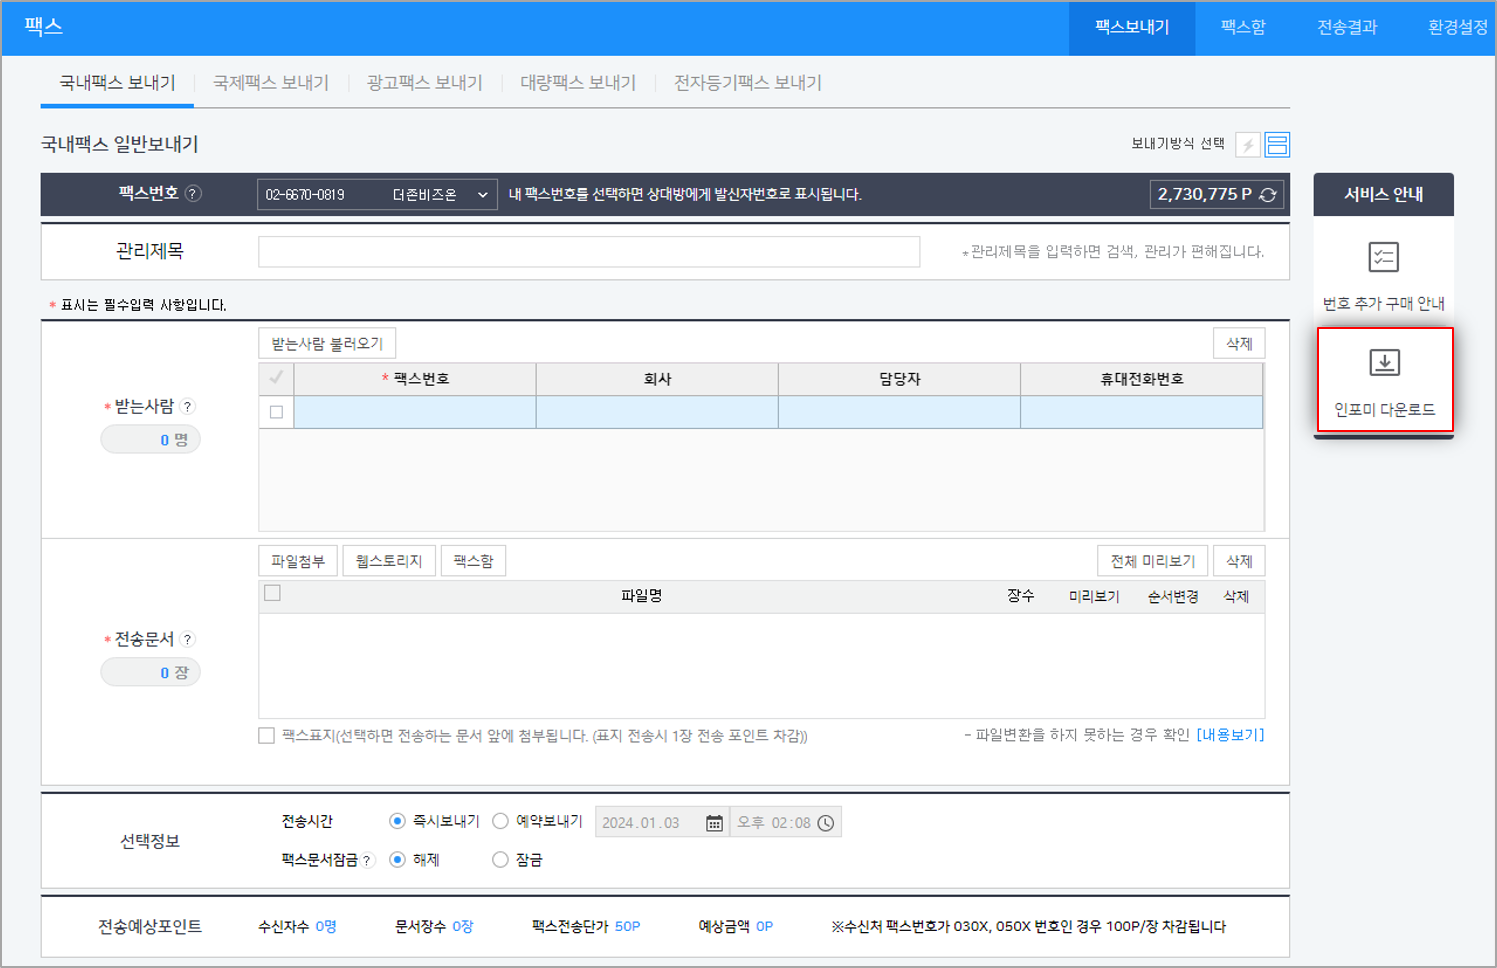
Task: Check the first recipient row checkbox
Action: click(x=276, y=412)
